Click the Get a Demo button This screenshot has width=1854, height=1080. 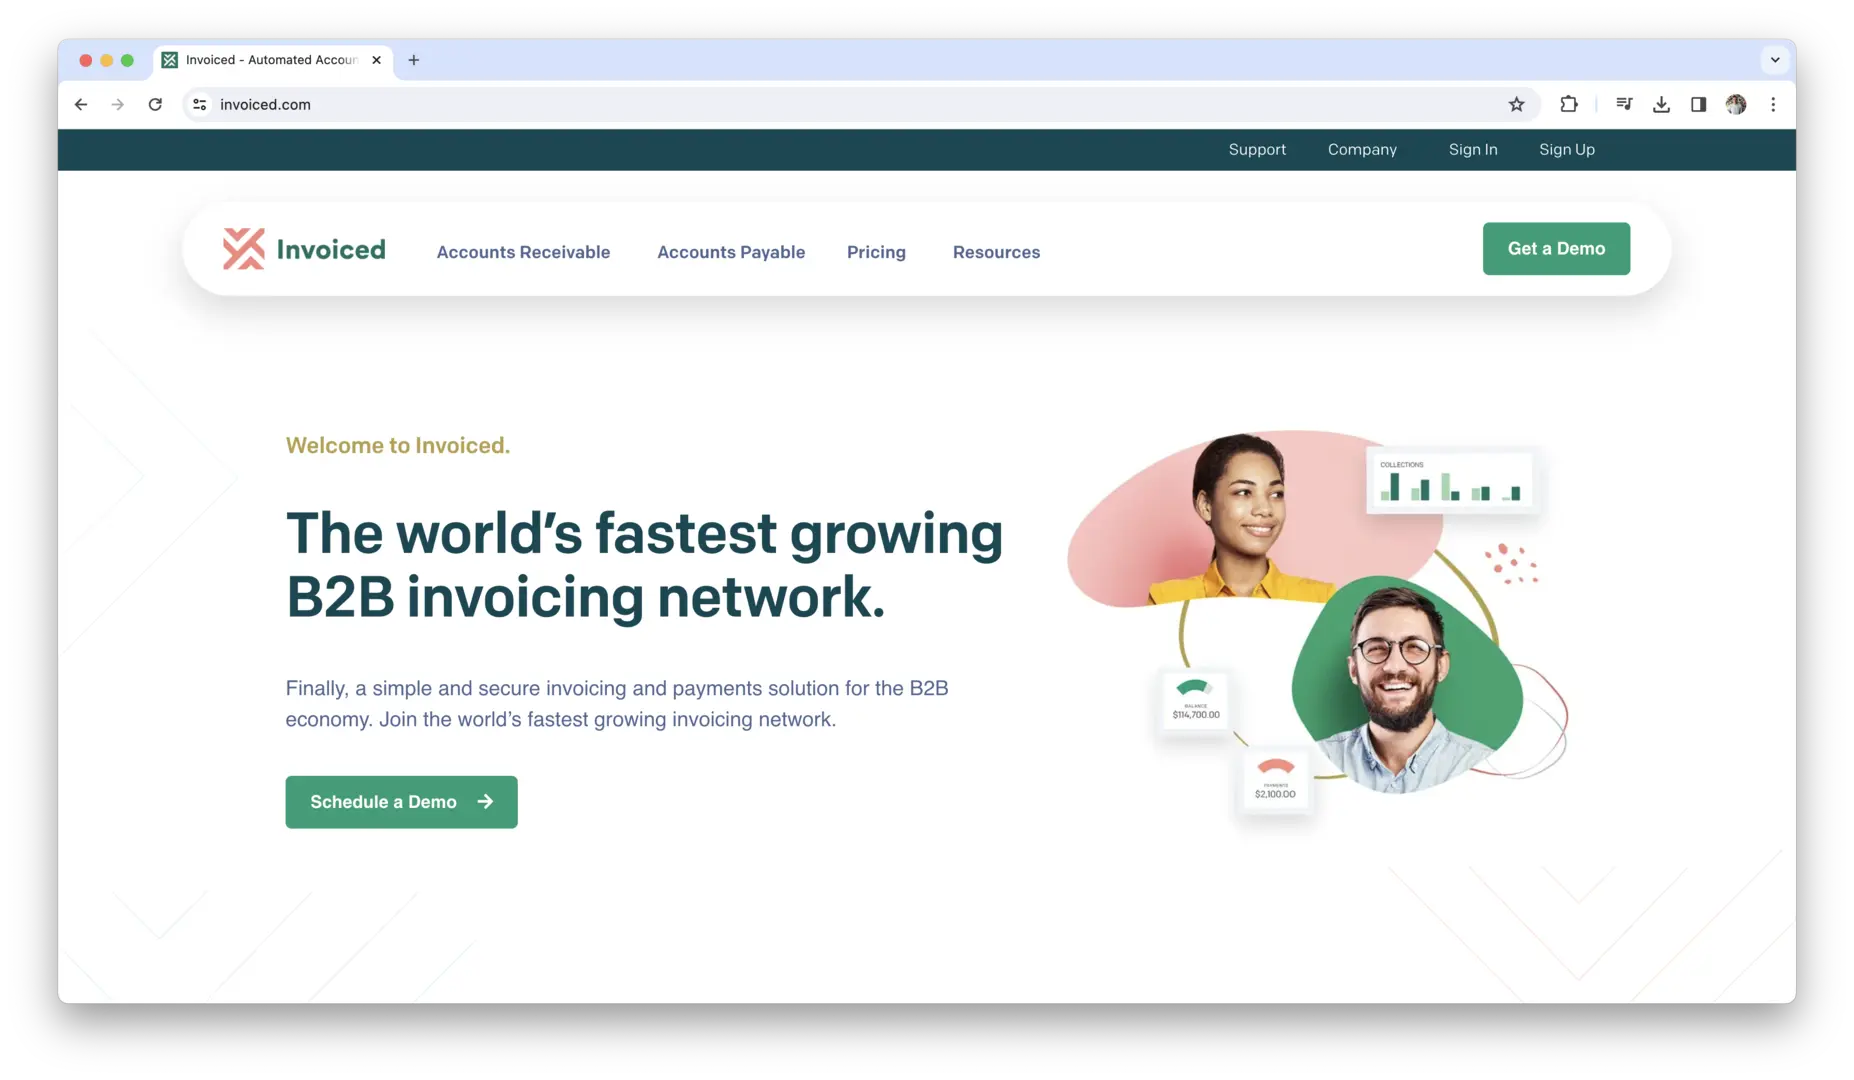pyautogui.click(x=1556, y=249)
